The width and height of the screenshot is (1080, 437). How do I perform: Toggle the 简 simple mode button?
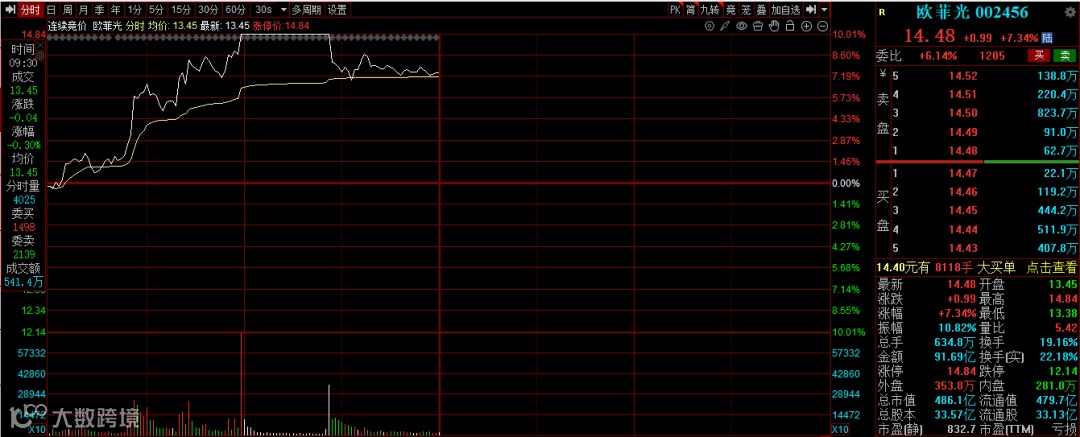point(690,10)
